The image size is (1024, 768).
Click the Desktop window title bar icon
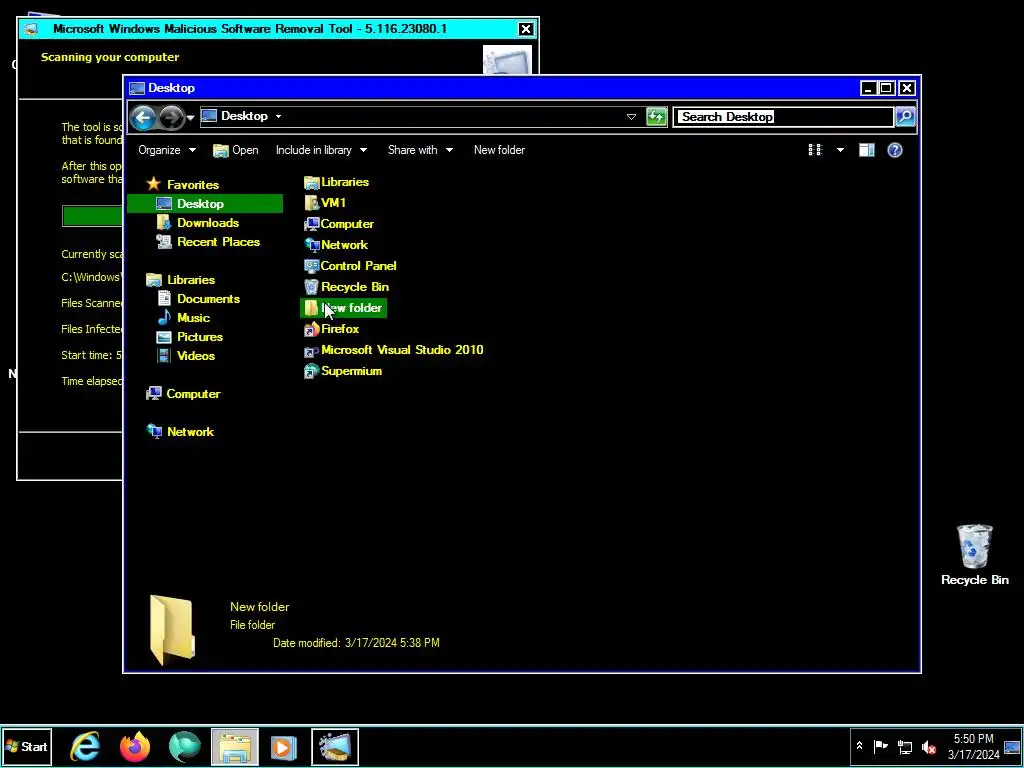[136, 88]
